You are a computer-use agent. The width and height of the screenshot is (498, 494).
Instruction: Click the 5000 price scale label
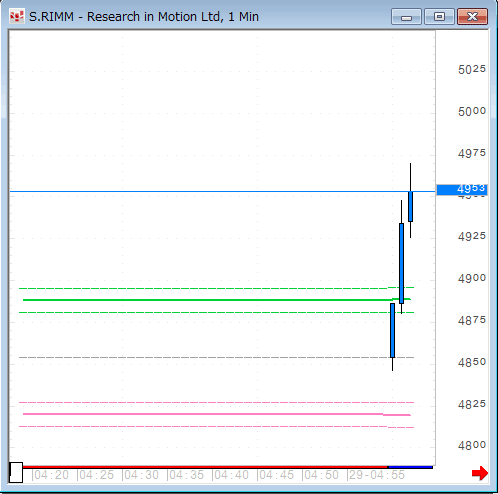tap(472, 111)
